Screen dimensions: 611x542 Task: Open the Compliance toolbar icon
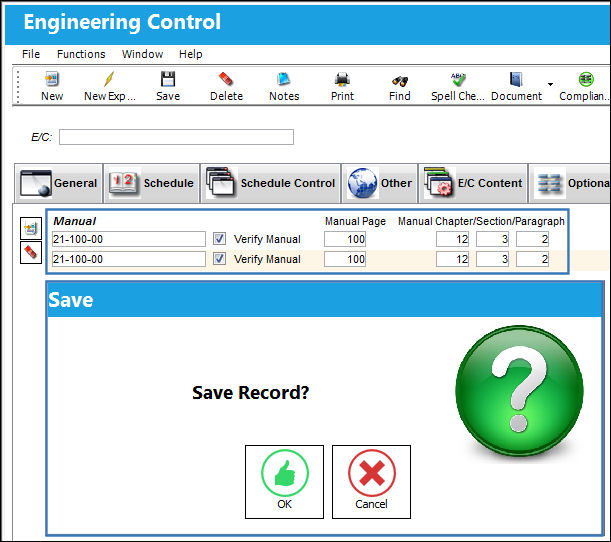coord(586,79)
